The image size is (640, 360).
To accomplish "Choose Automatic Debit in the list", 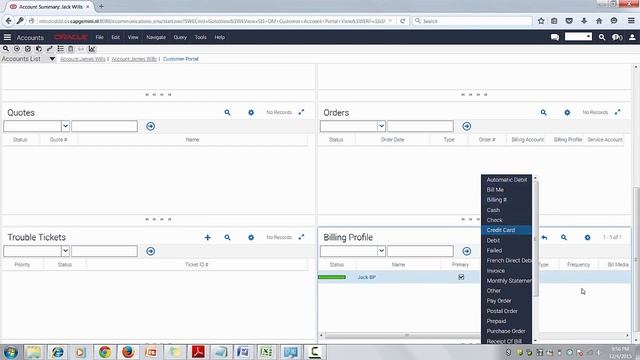I will pyautogui.click(x=506, y=180).
